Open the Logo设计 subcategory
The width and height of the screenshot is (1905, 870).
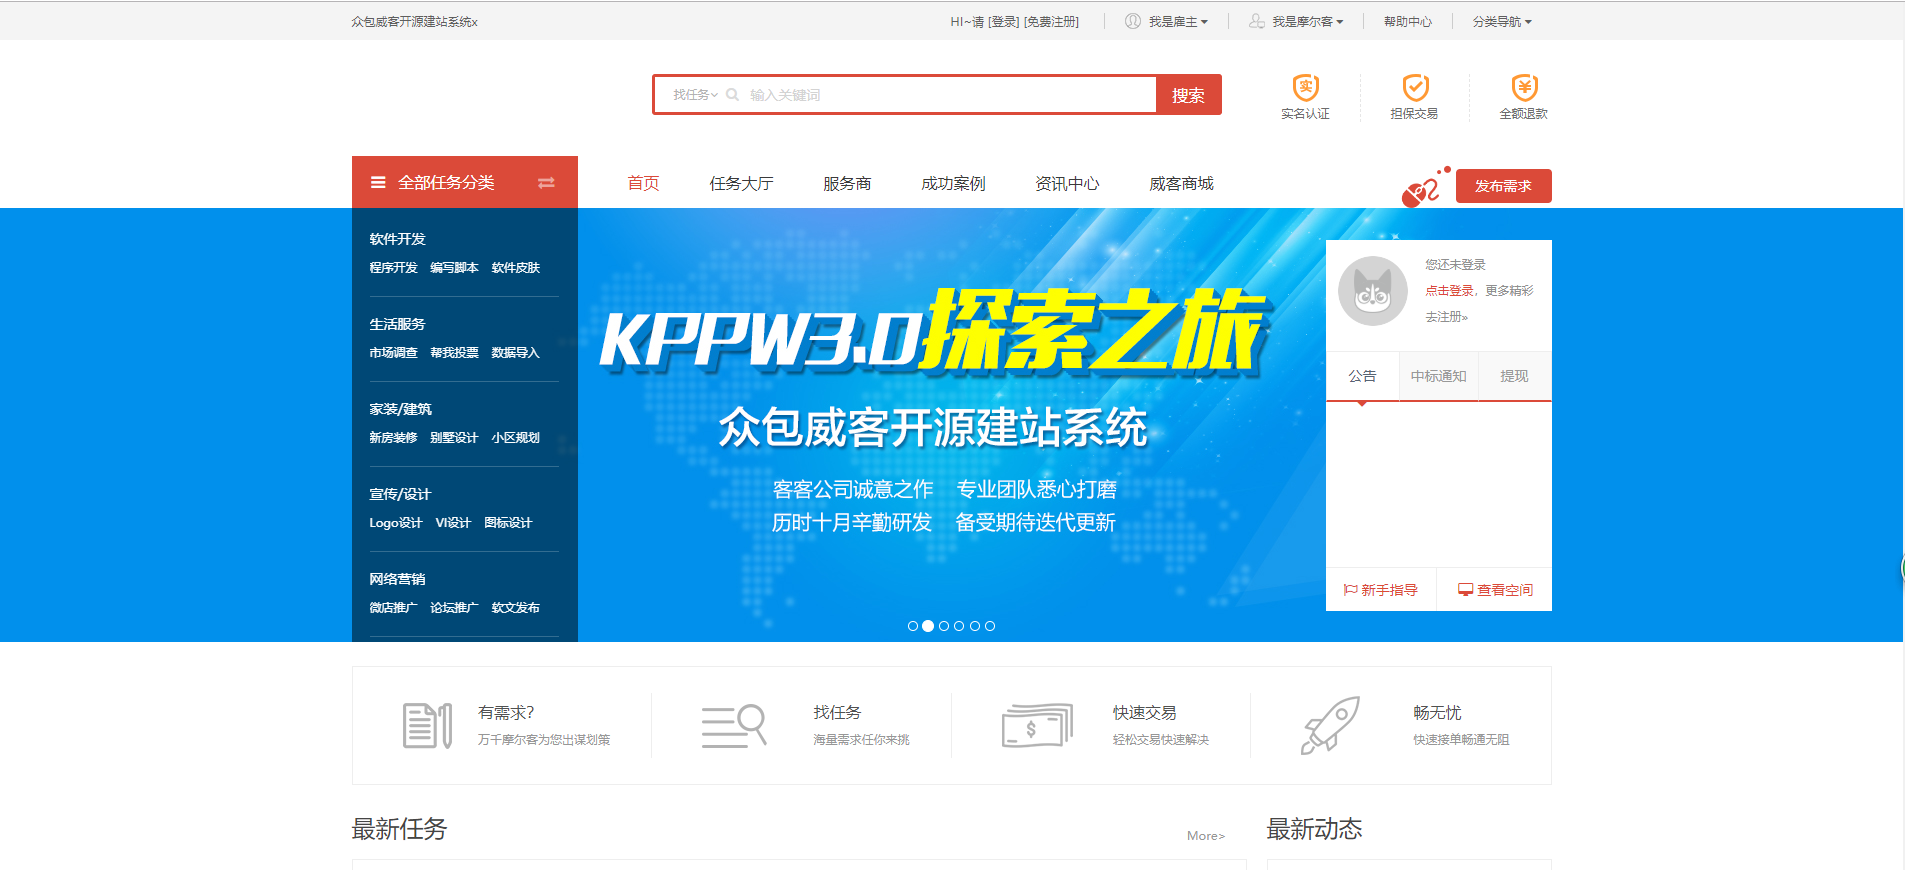point(396,523)
